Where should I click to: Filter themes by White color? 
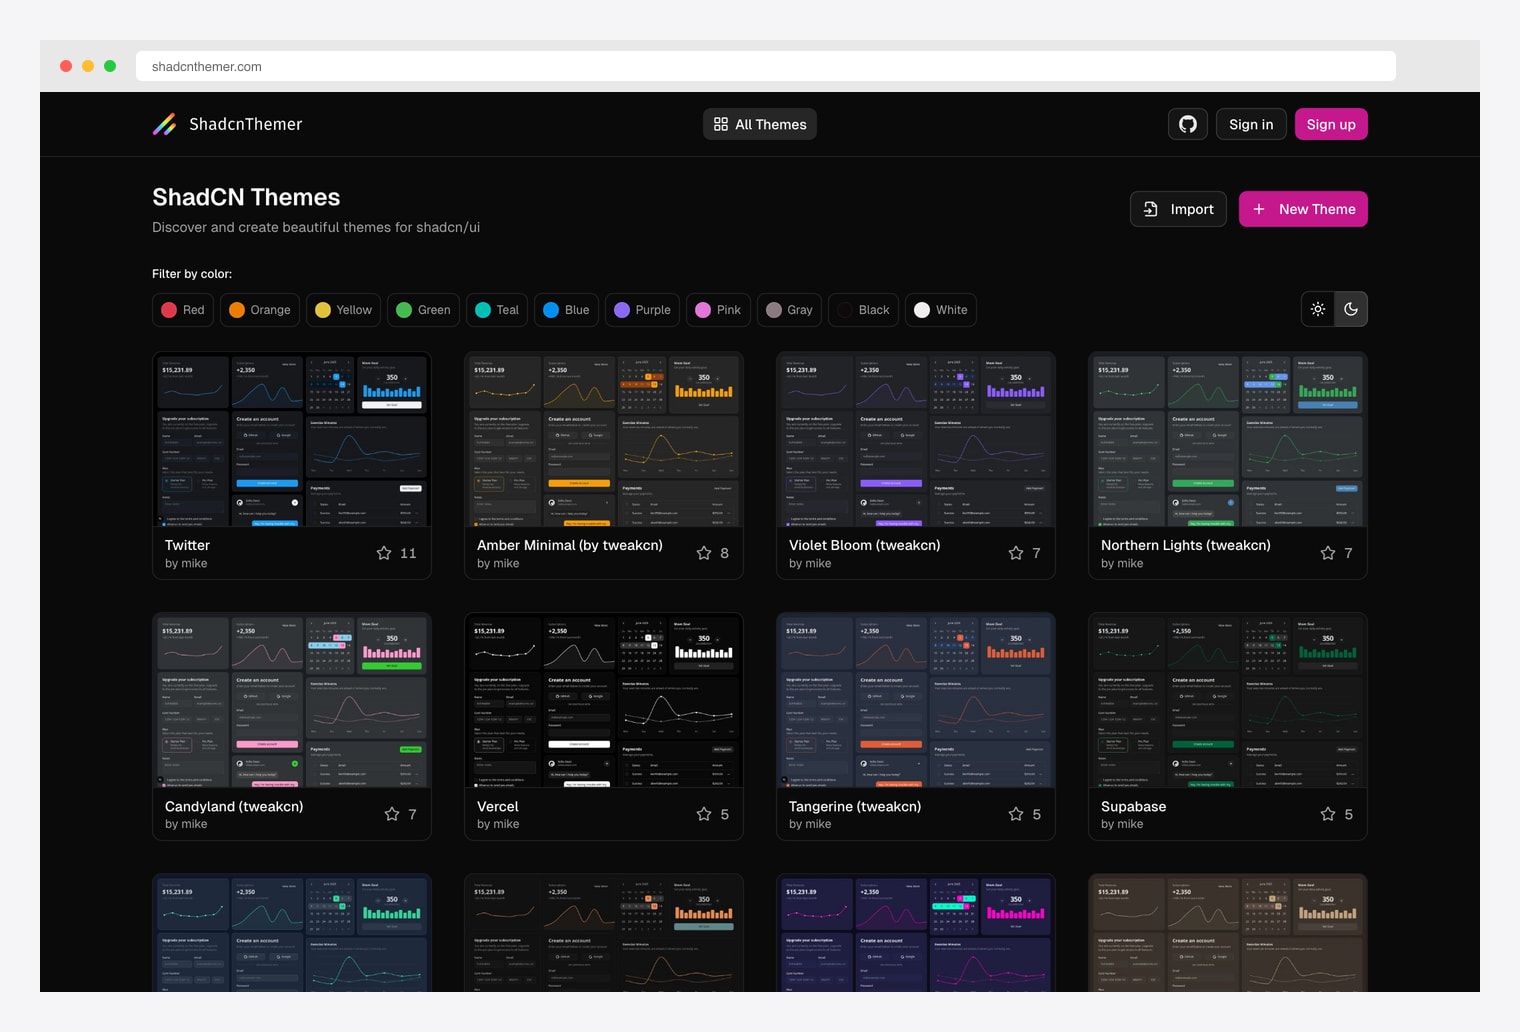[941, 310]
